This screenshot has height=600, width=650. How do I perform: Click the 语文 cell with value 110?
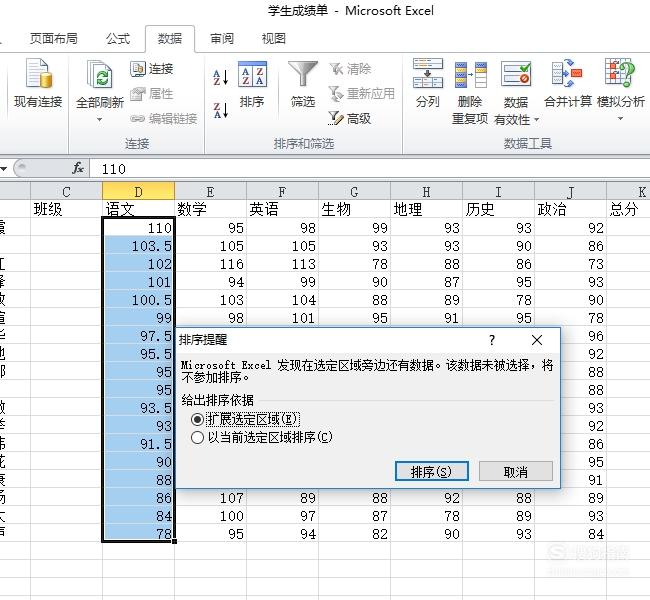[138, 227]
